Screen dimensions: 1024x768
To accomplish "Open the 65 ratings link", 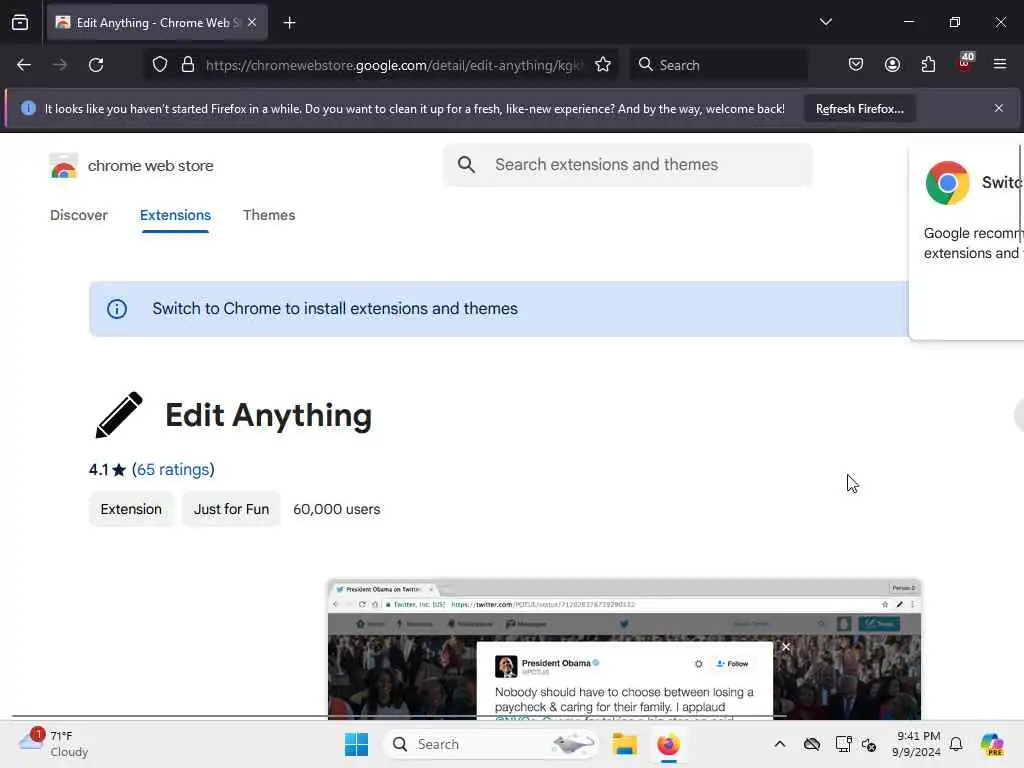I will (x=173, y=470).
